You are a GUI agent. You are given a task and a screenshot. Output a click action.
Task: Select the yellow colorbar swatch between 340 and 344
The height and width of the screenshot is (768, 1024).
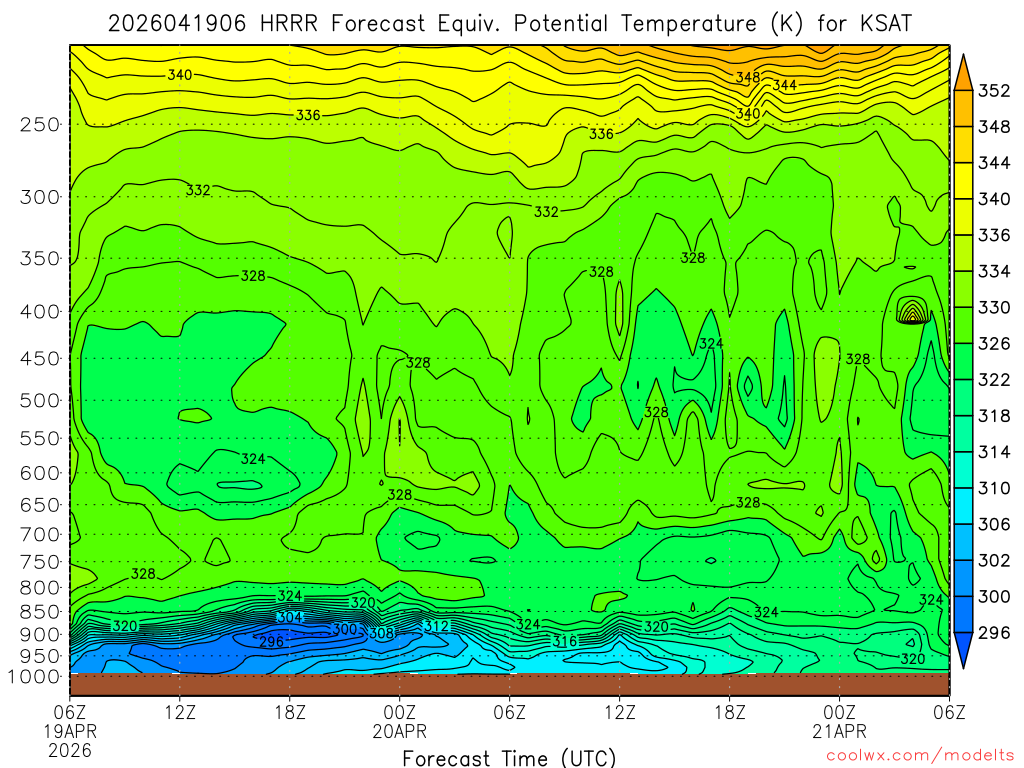963,181
